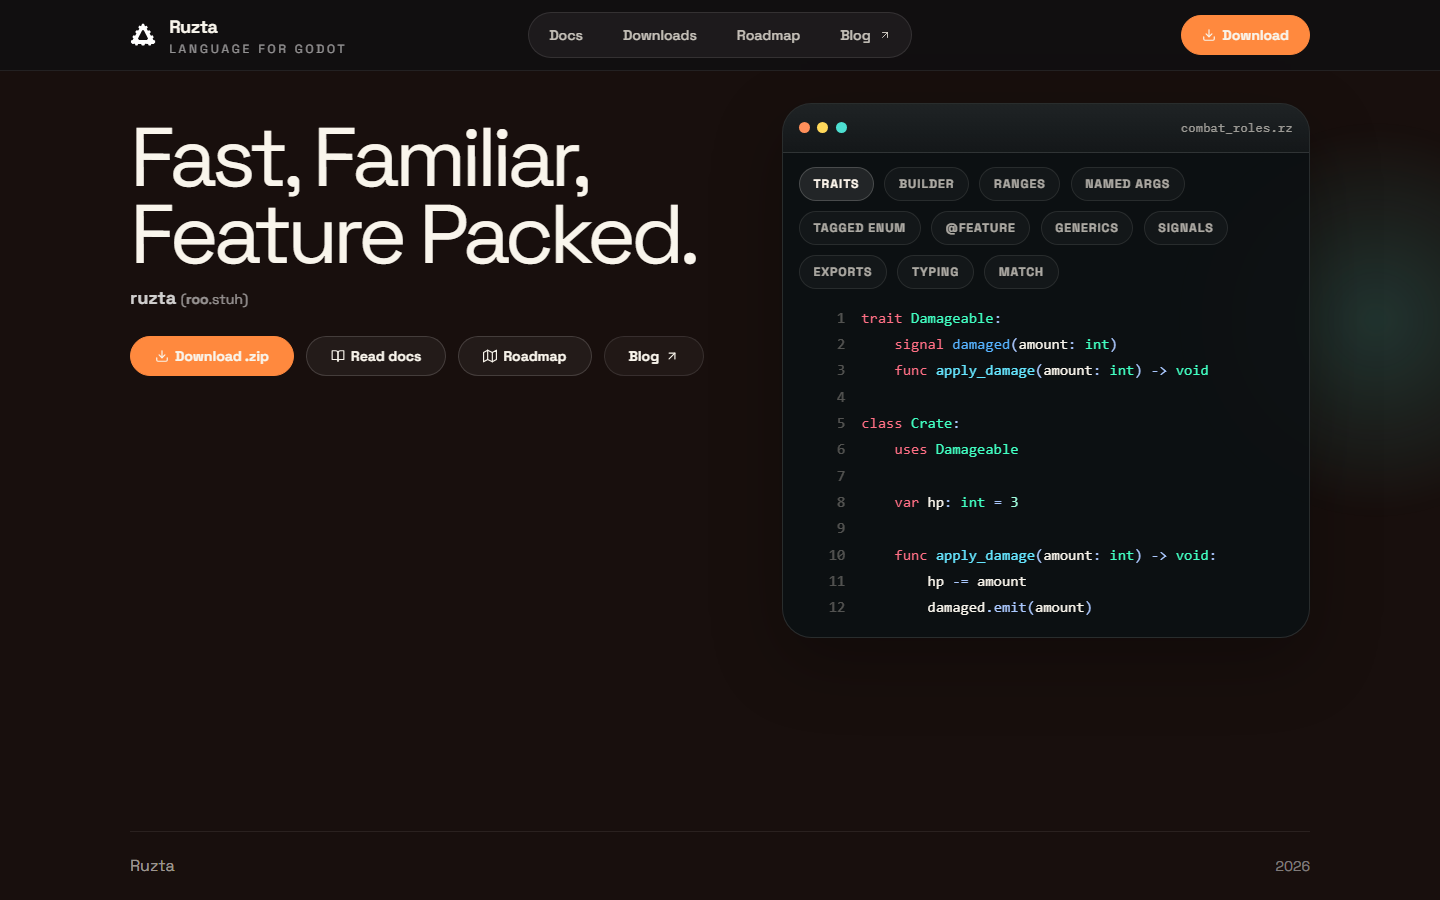Show the NAMED ARGS code example
Viewport: 1440px width, 900px height.
point(1127,184)
